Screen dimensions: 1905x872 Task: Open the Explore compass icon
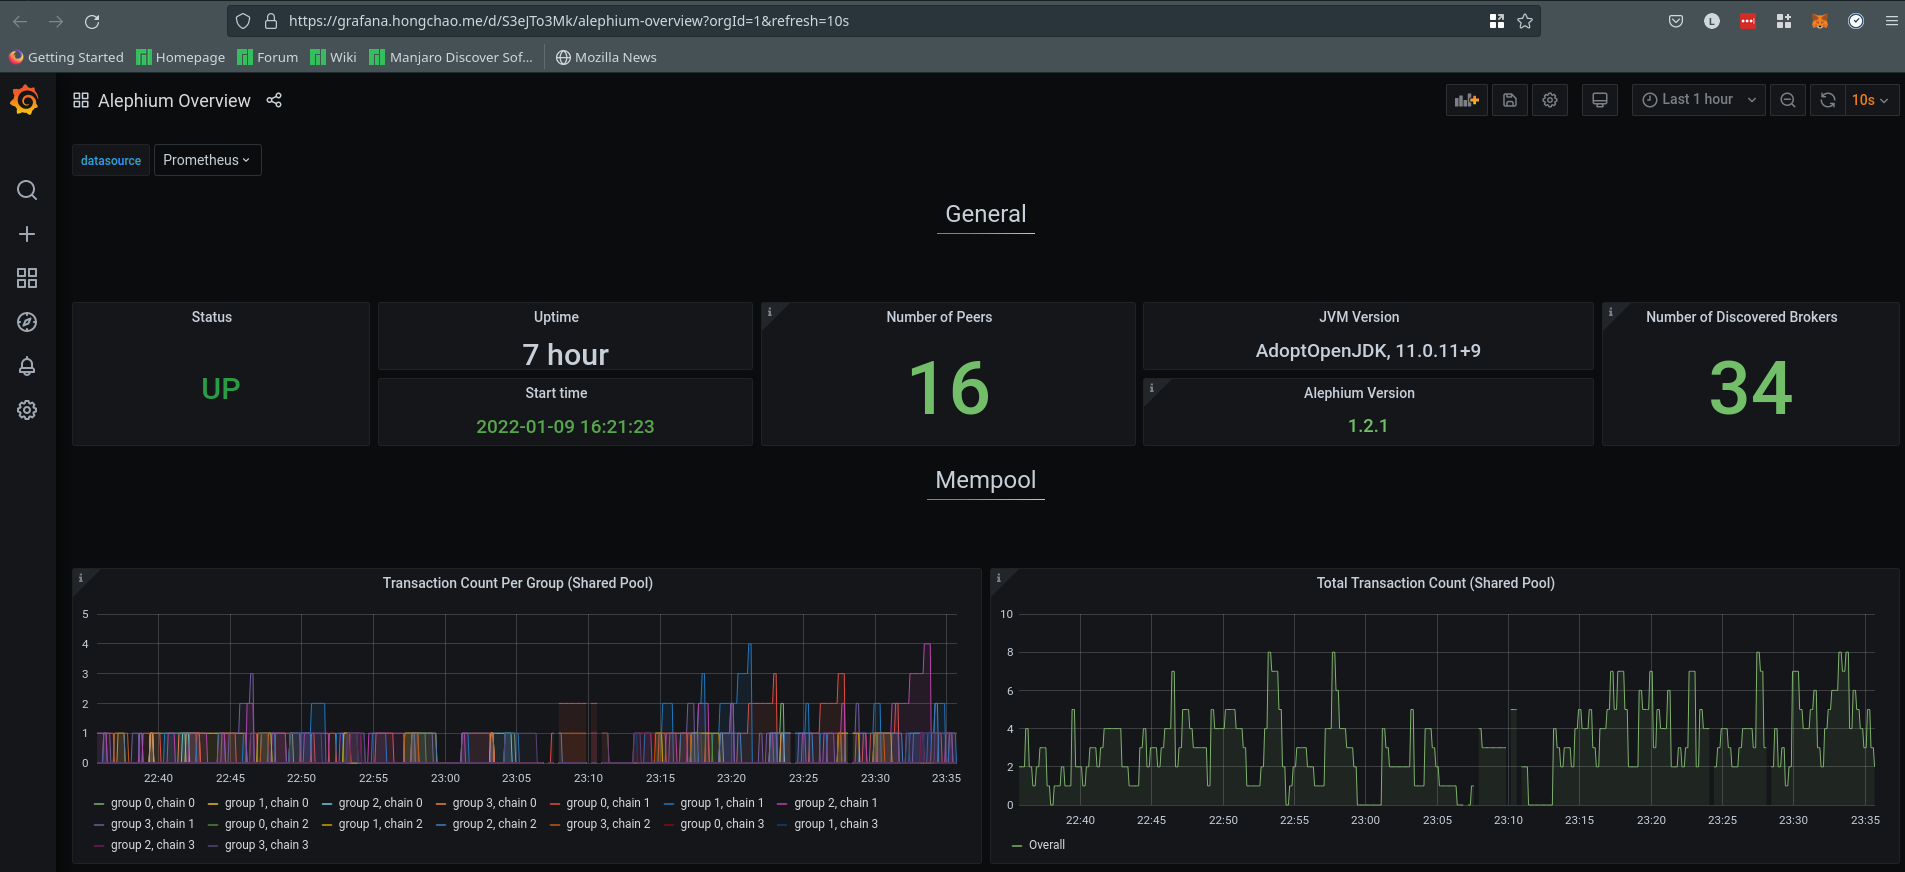click(27, 322)
